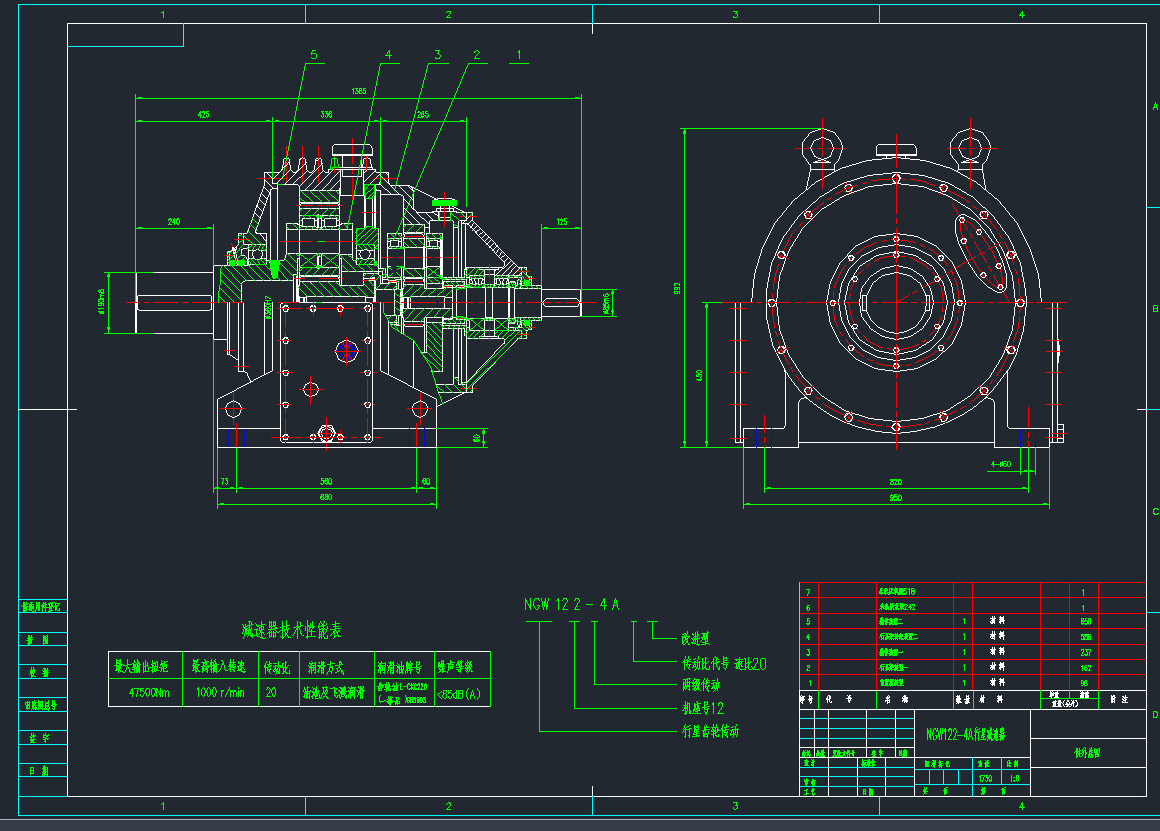Click zone marker 3 on top border
This screenshot has width=1160, height=831.
tap(735, 15)
